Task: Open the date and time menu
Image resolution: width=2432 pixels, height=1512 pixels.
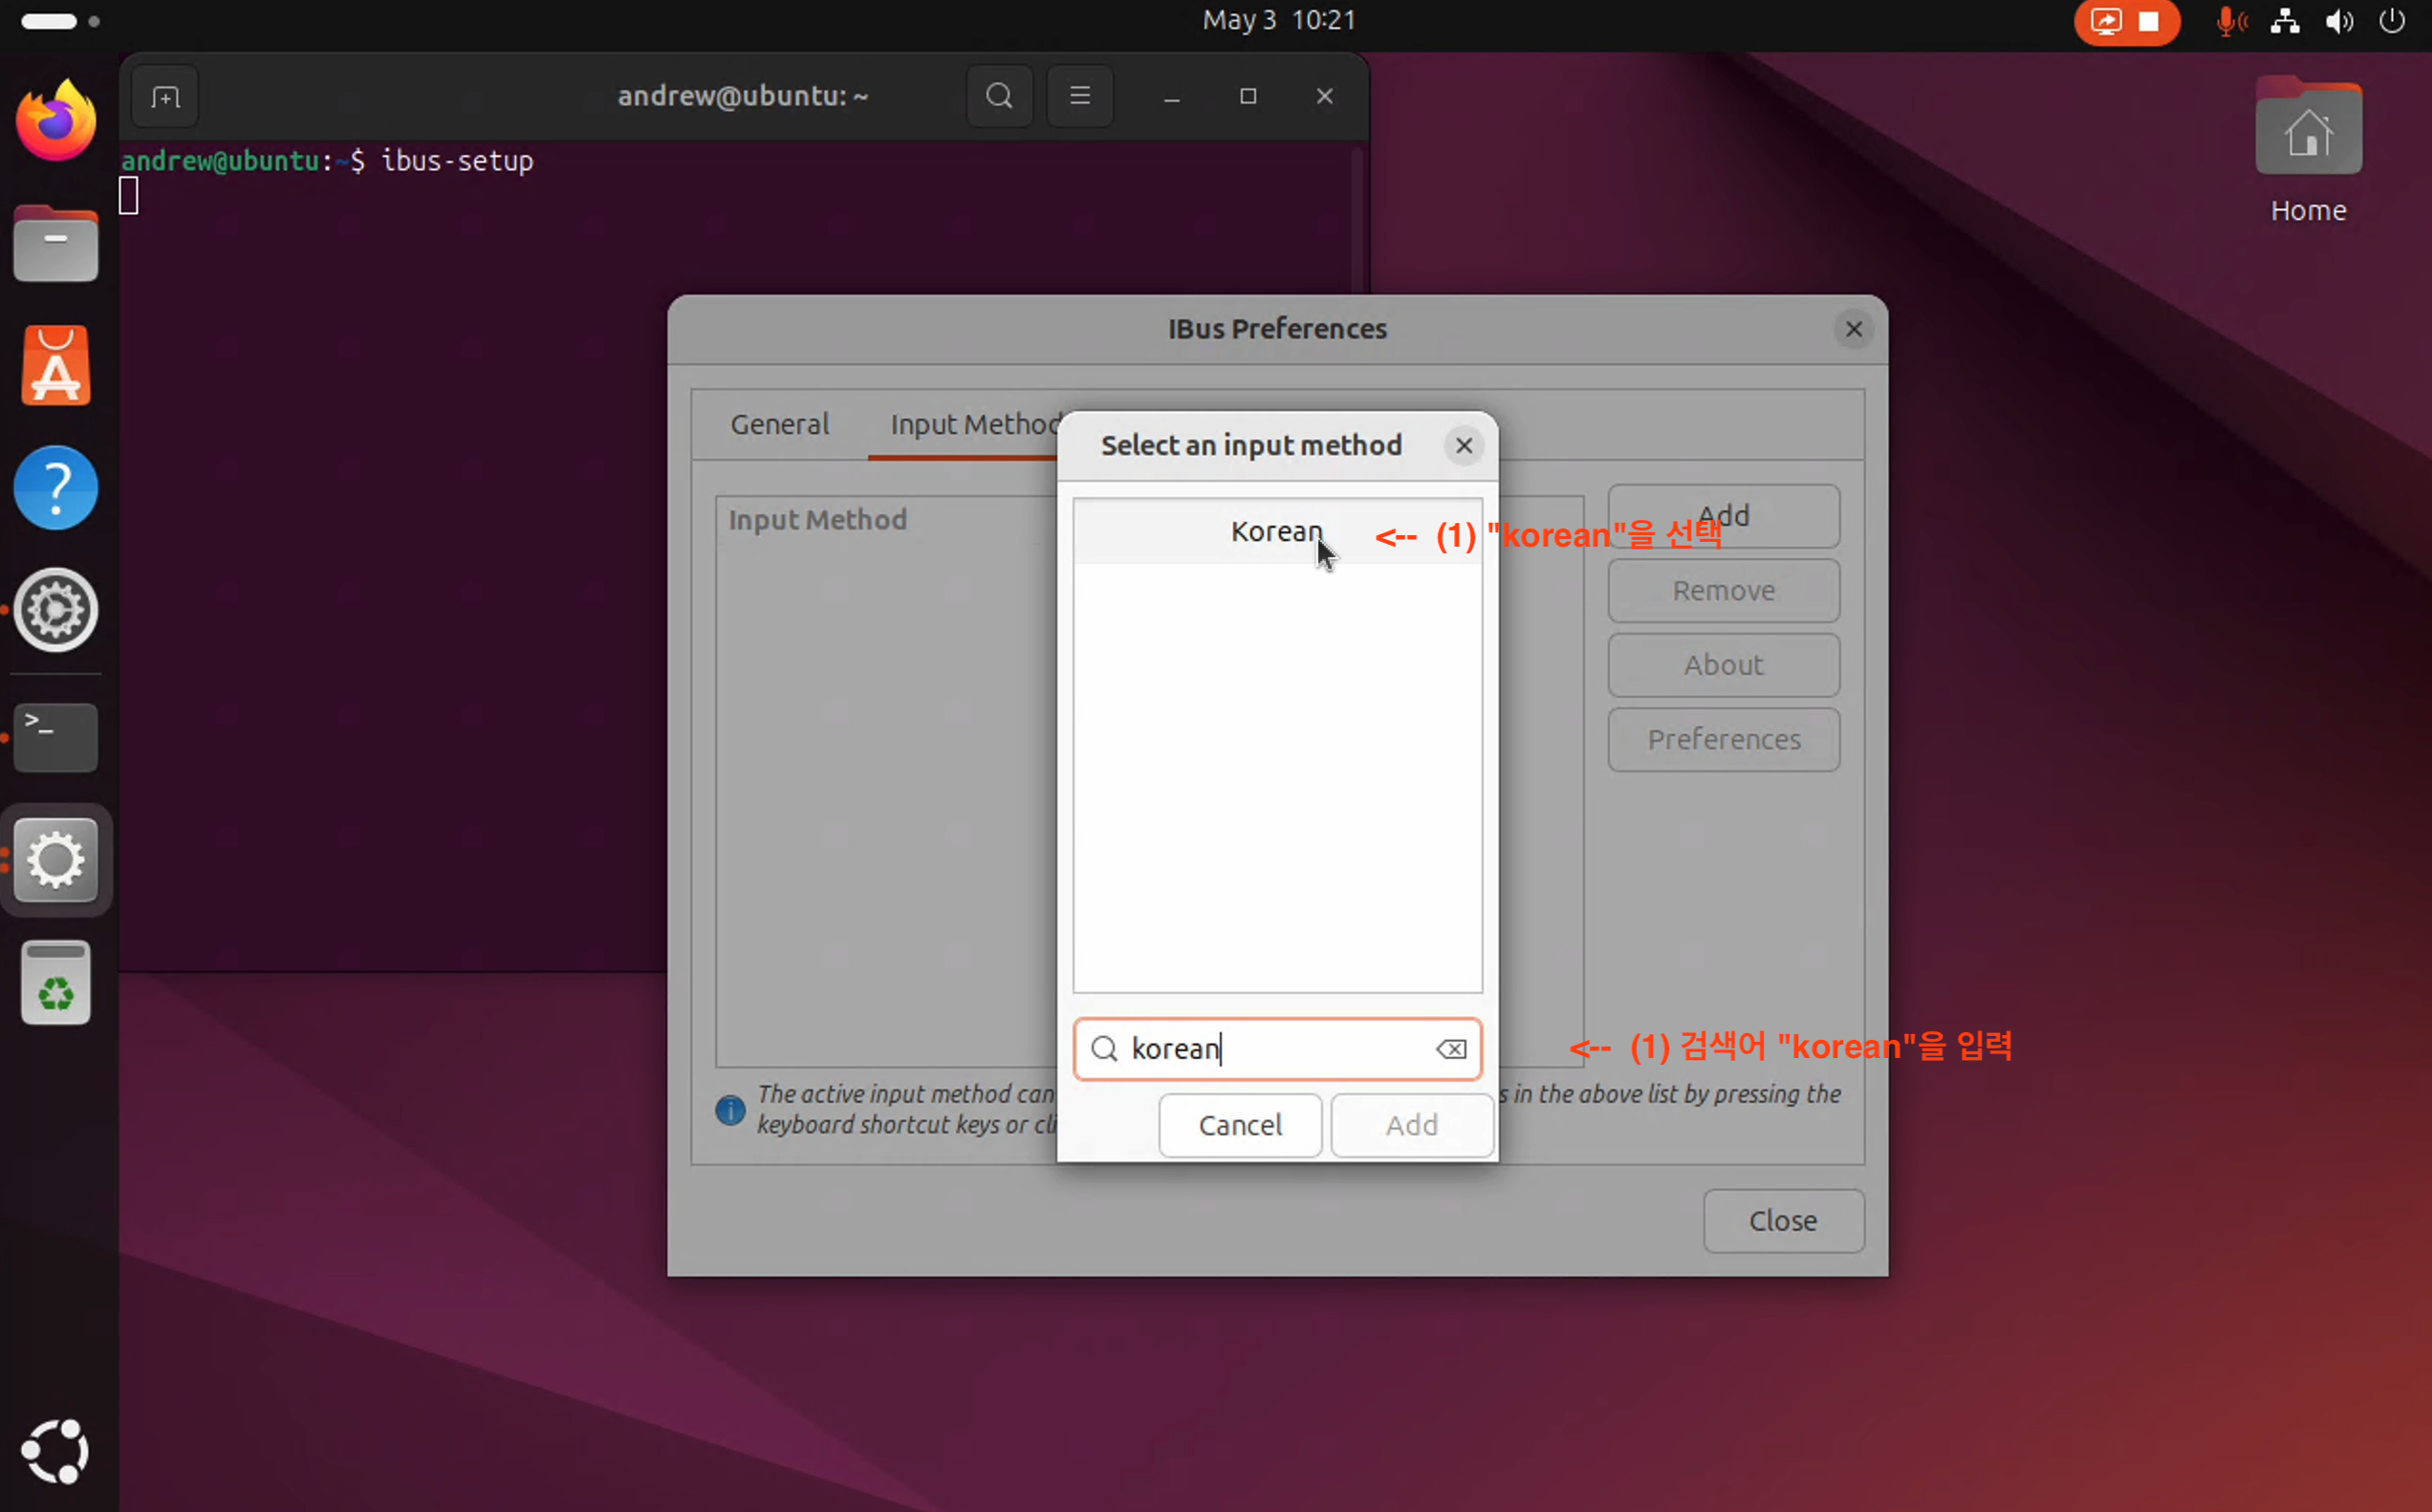Action: (x=1278, y=20)
